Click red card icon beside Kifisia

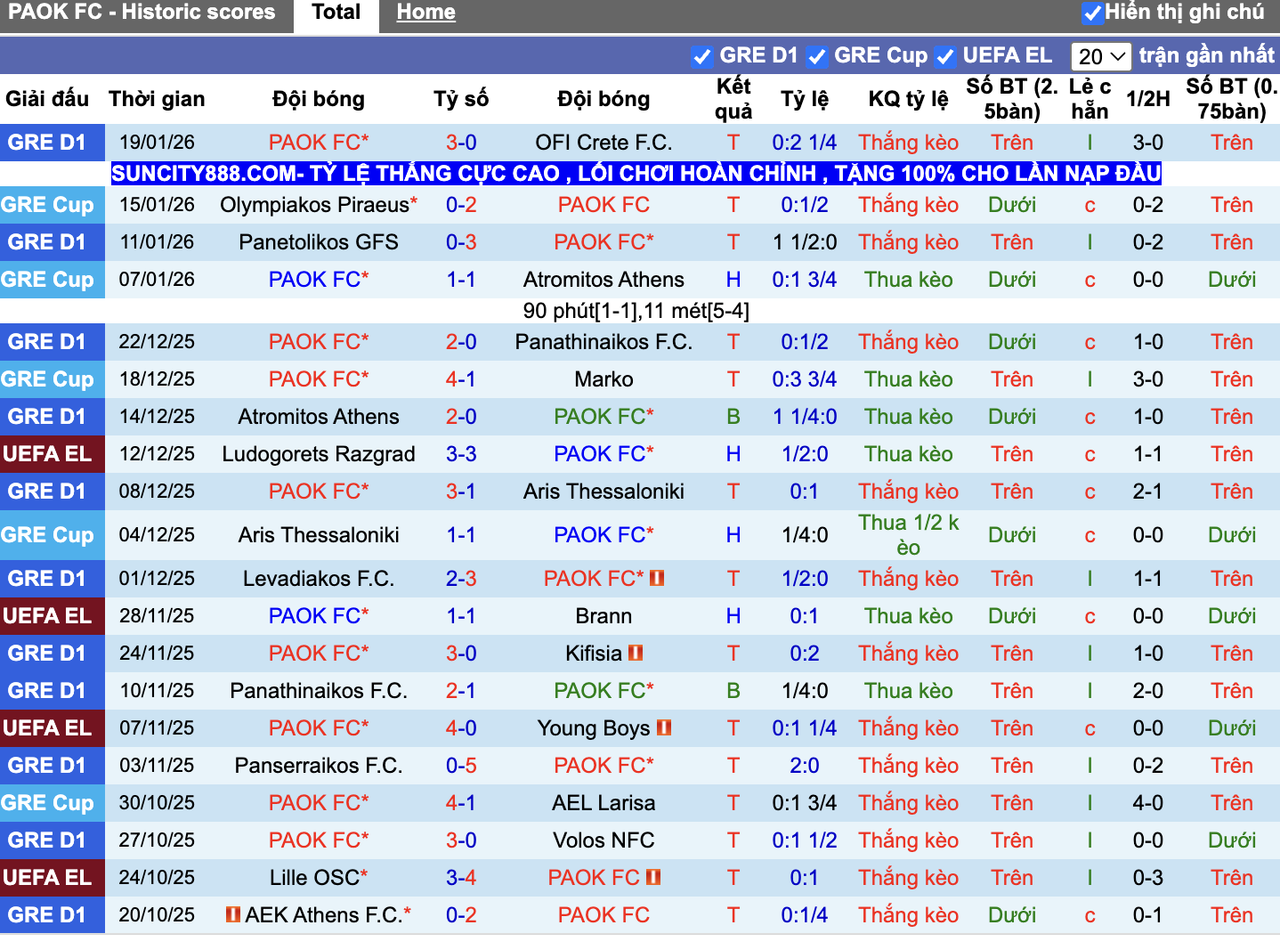(636, 654)
